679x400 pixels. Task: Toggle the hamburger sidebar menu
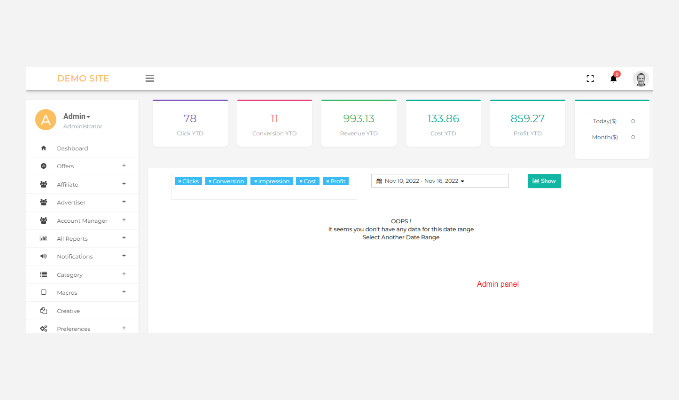click(149, 78)
